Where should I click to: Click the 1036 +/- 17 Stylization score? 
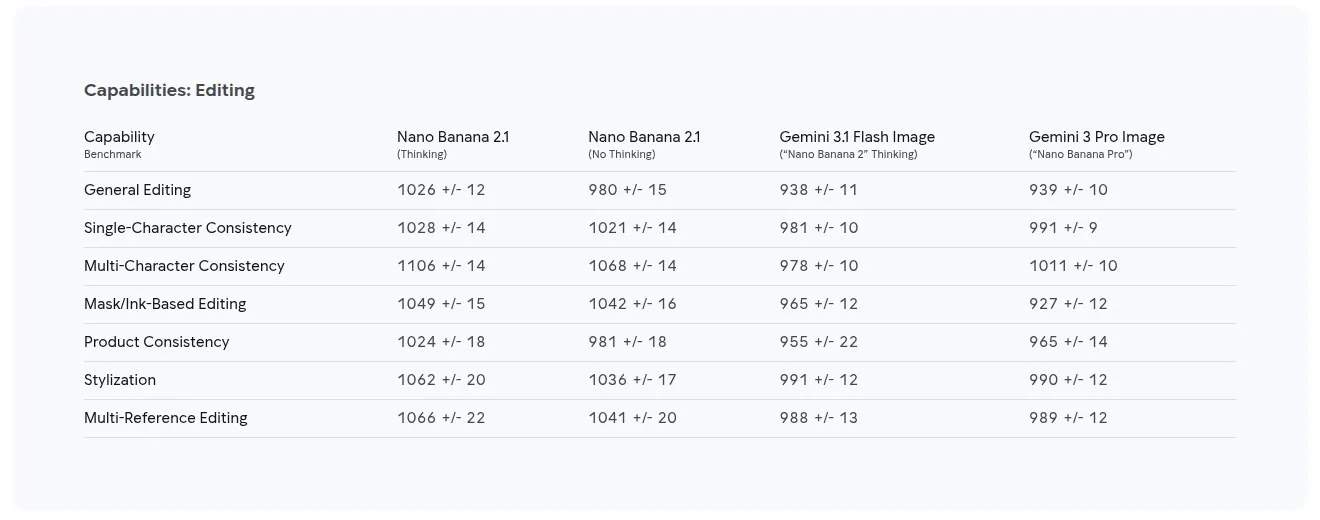pyautogui.click(x=632, y=380)
